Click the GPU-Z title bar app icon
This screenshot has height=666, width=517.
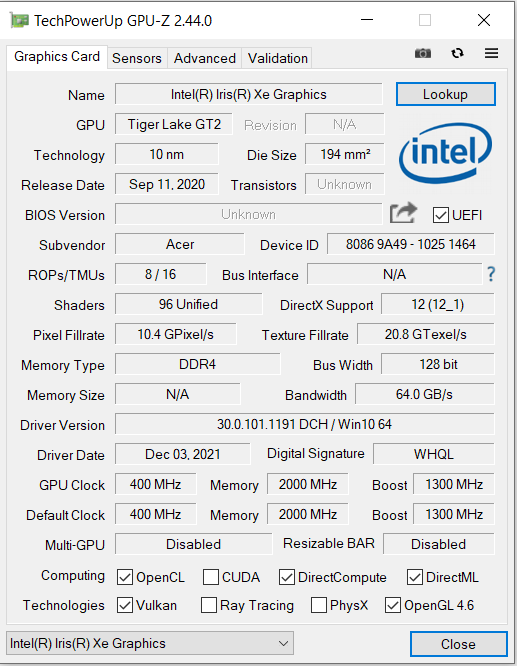(20, 20)
